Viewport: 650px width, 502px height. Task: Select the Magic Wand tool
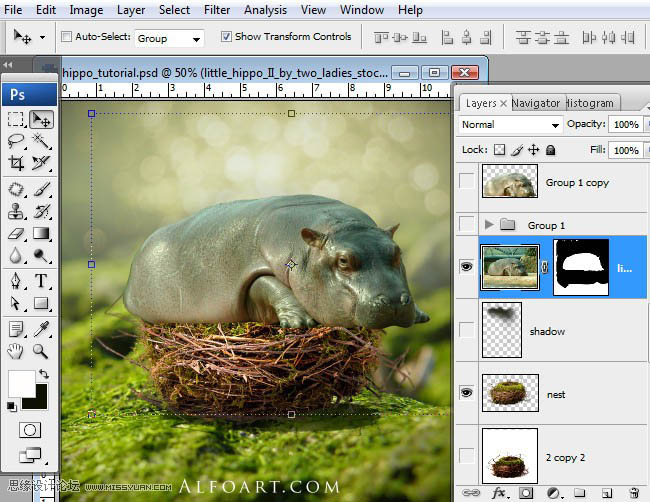click(x=41, y=141)
